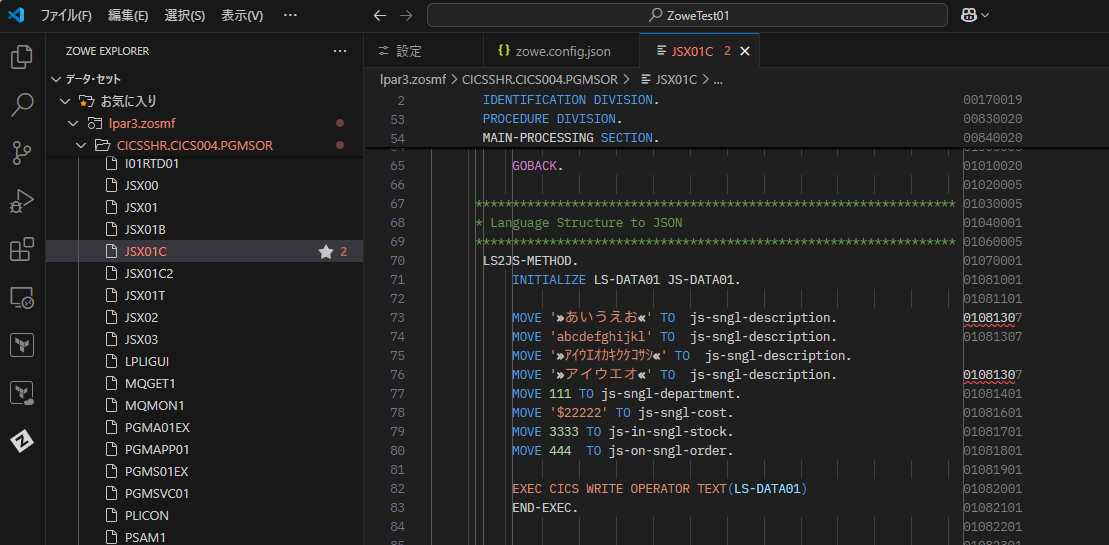Open the Search view icon
Viewport: 1109px width, 545px height.
(x=22, y=105)
